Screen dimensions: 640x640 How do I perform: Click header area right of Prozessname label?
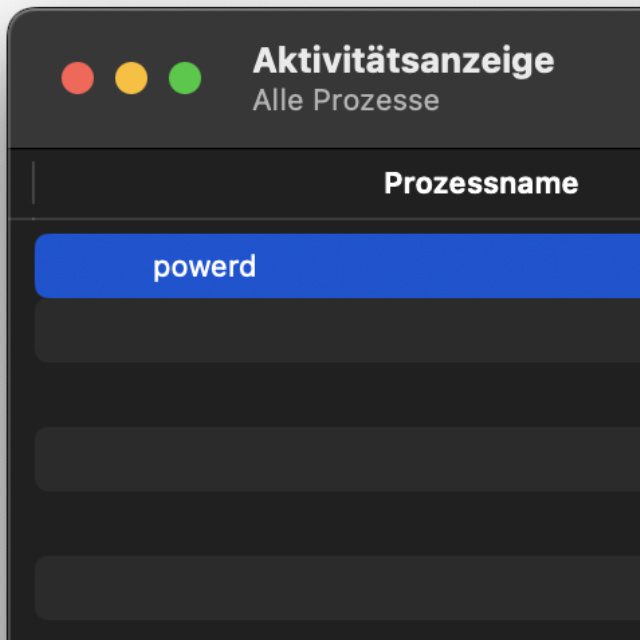pyautogui.click(x=610, y=184)
